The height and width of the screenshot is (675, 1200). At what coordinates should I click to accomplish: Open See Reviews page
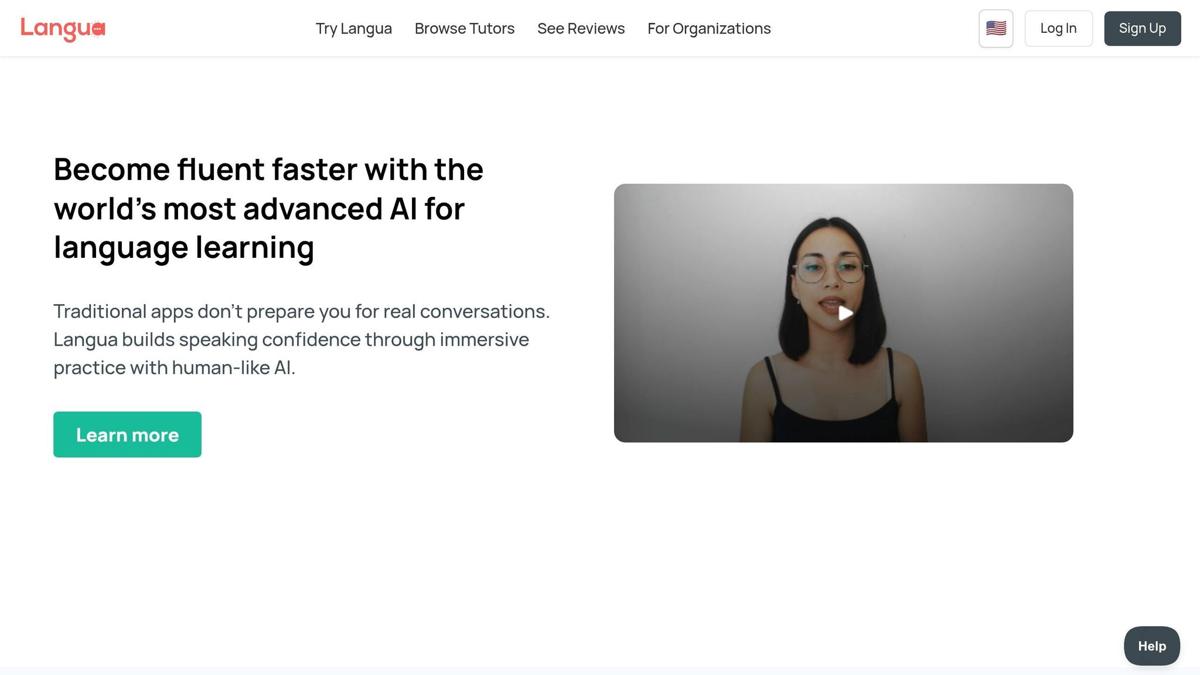click(581, 28)
